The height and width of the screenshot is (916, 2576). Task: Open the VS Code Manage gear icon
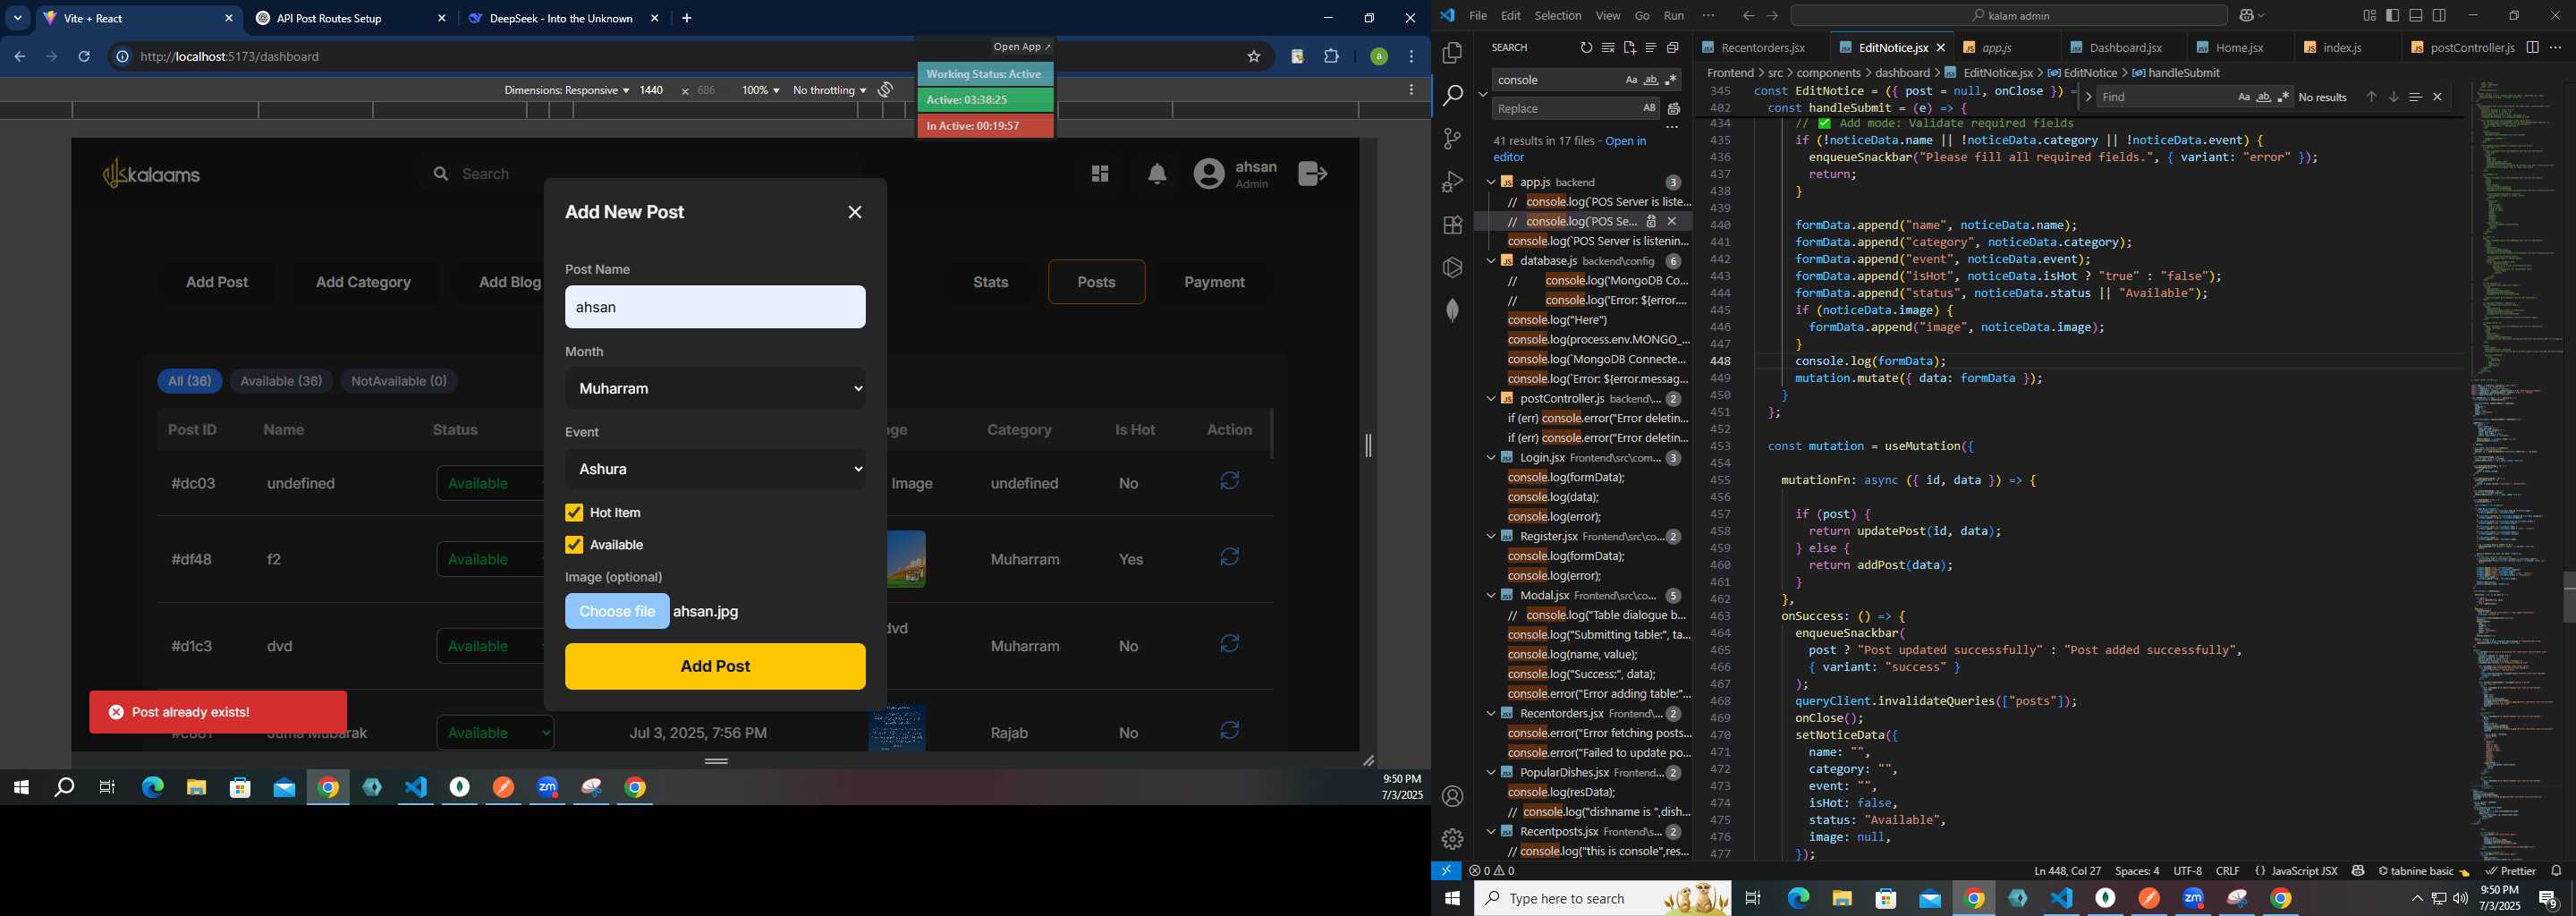1453,839
